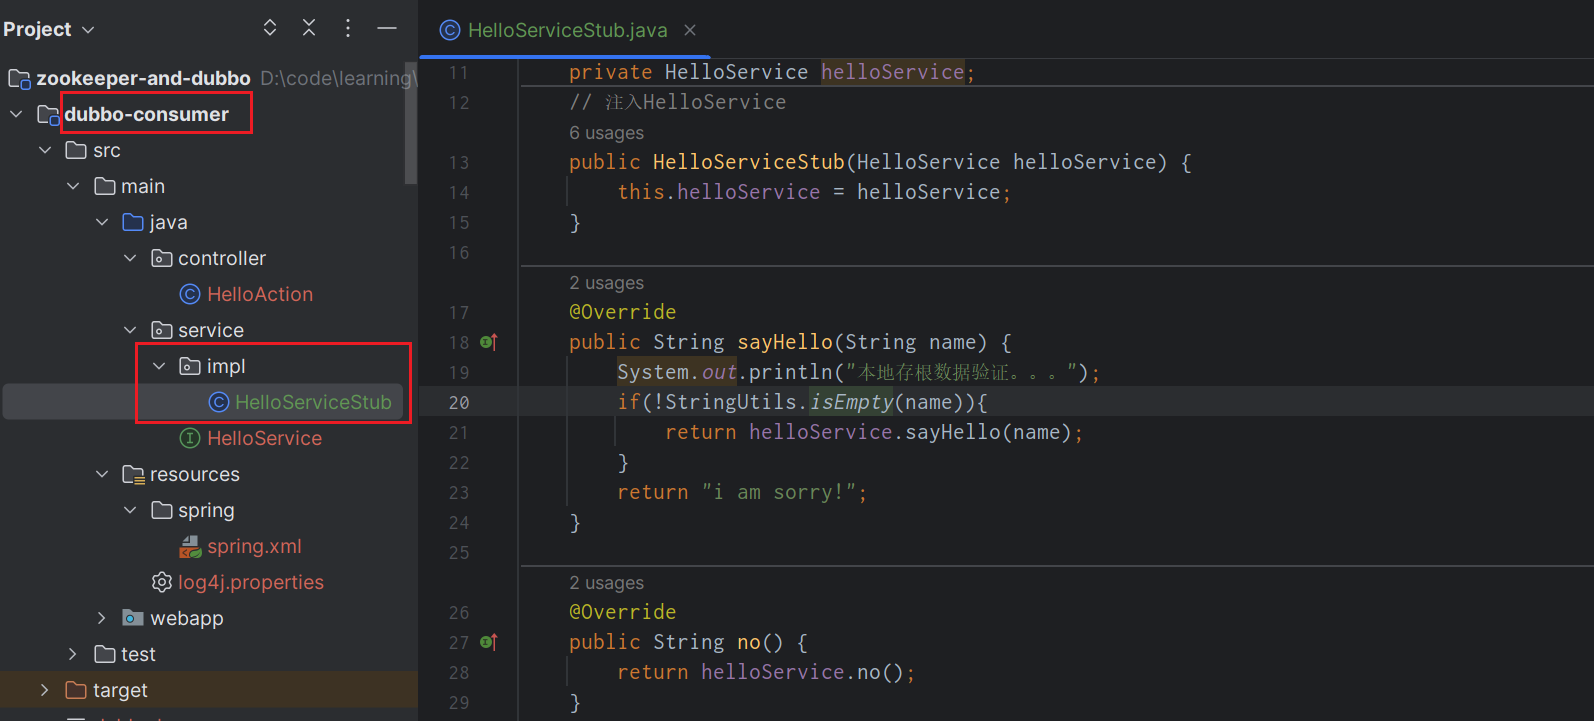
Task: Click the test folder icon
Action: tap(105, 654)
